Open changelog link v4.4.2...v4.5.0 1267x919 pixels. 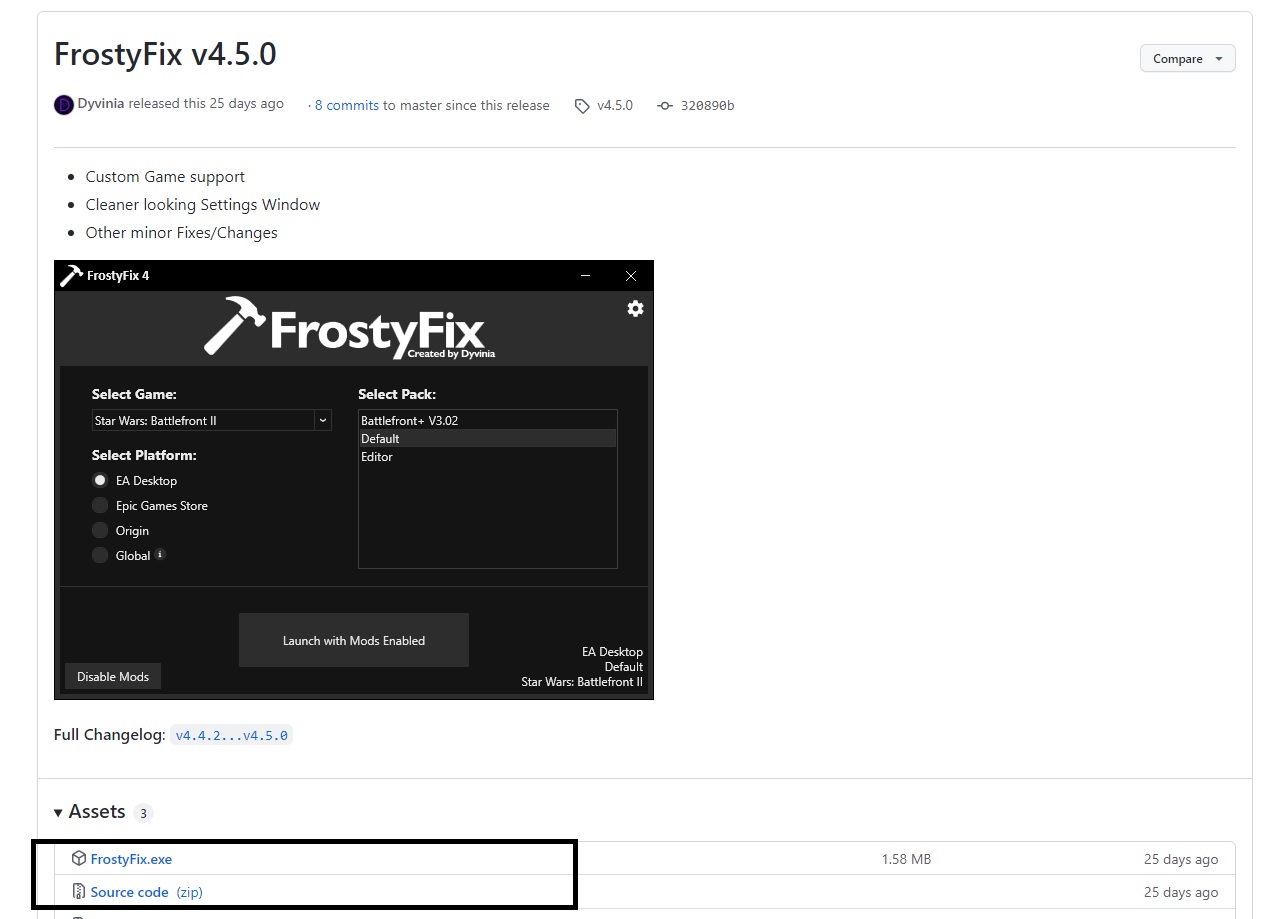[x=231, y=735]
